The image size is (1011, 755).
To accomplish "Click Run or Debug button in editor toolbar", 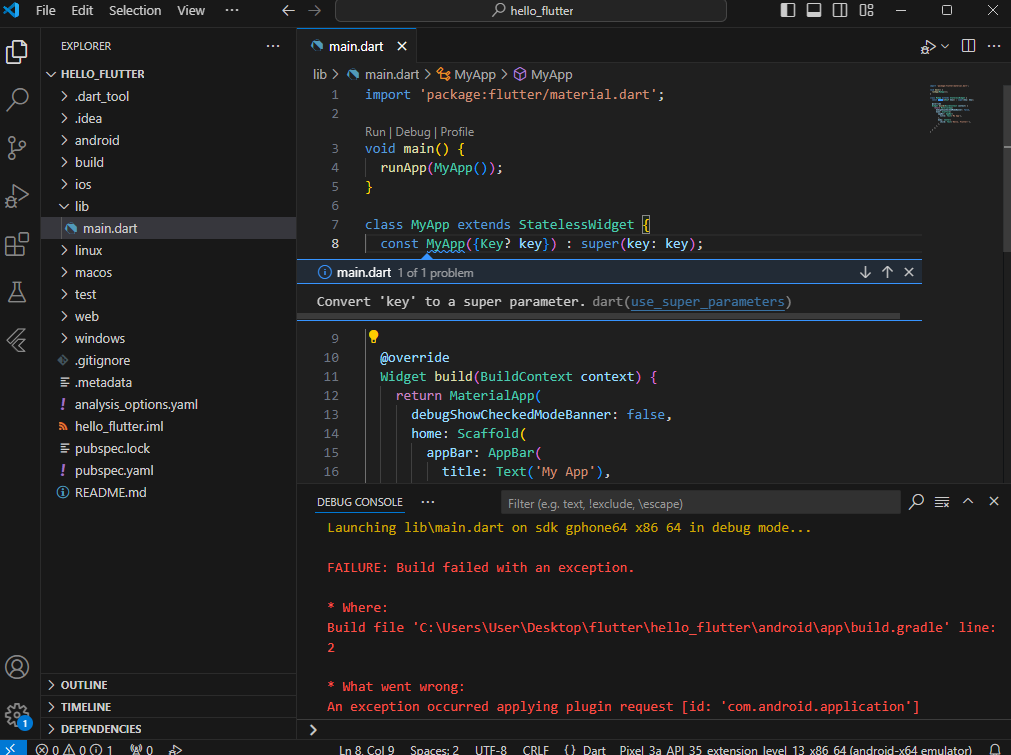I will click(928, 46).
